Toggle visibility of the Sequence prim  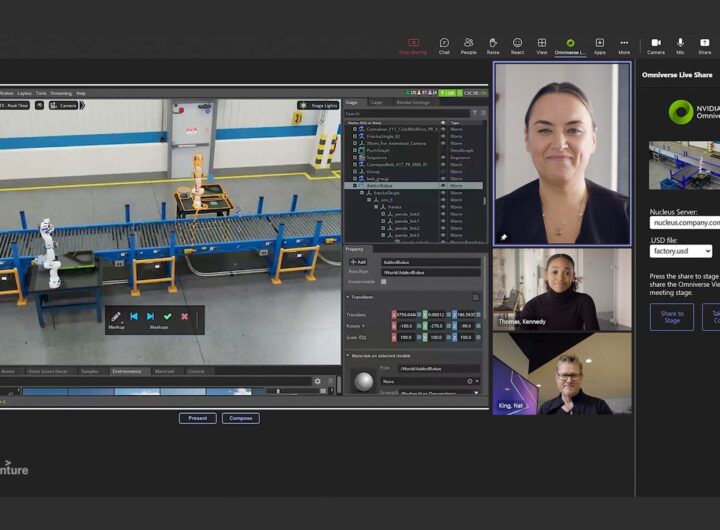pos(443,158)
